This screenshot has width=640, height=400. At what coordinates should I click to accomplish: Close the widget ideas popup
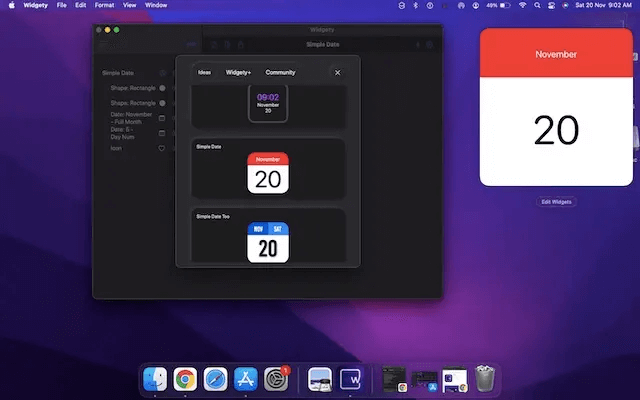[x=337, y=72]
